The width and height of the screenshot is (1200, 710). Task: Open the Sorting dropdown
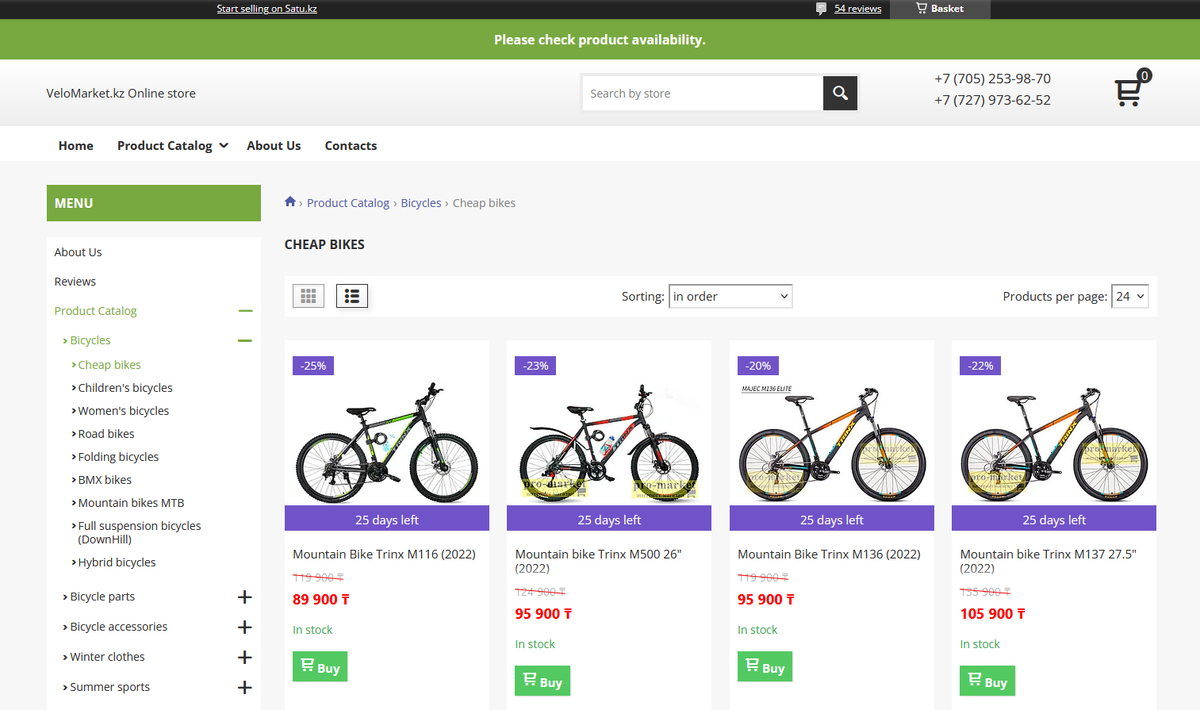click(x=730, y=296)
